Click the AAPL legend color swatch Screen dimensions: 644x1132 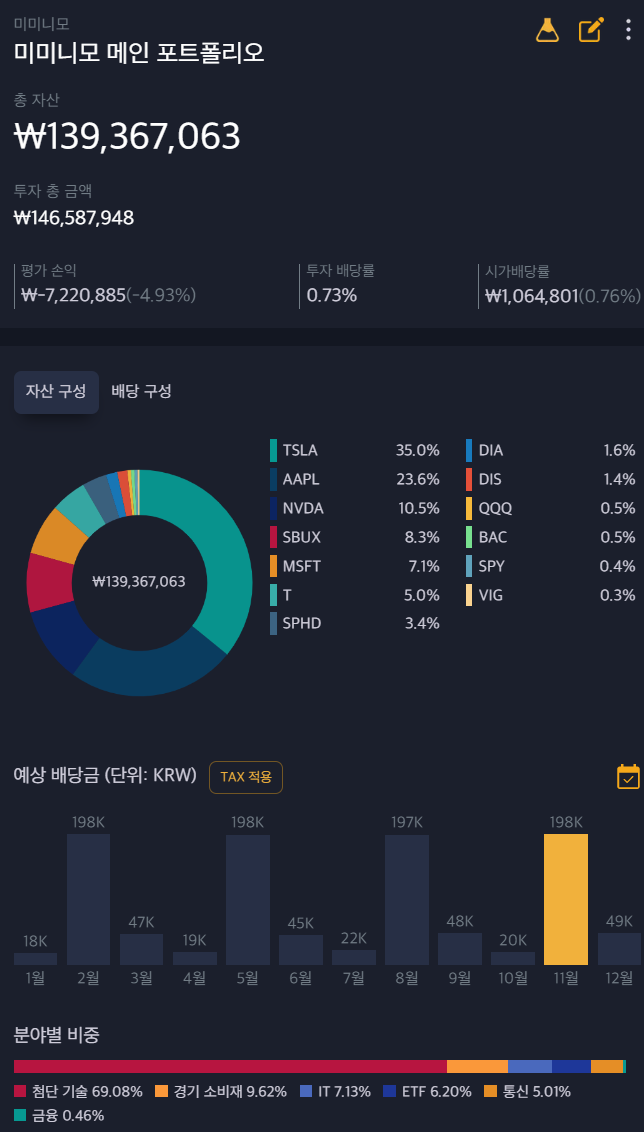(274, 479)
